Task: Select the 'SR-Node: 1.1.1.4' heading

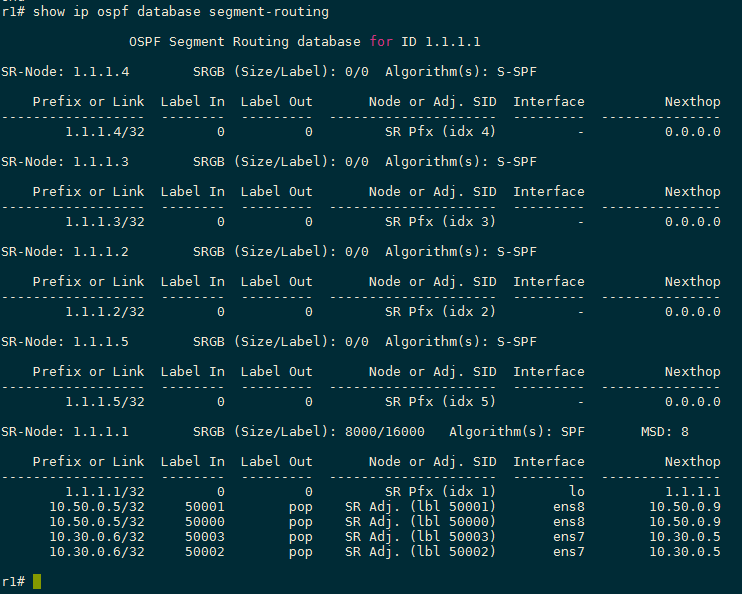Action: tap(65, 72)
